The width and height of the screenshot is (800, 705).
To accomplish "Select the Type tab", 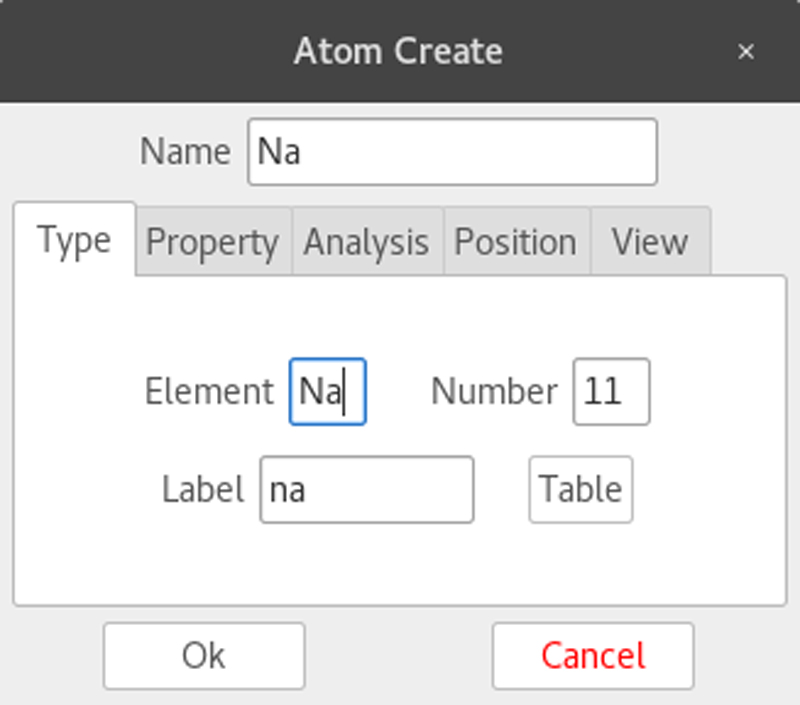I will tap(73, 239).
